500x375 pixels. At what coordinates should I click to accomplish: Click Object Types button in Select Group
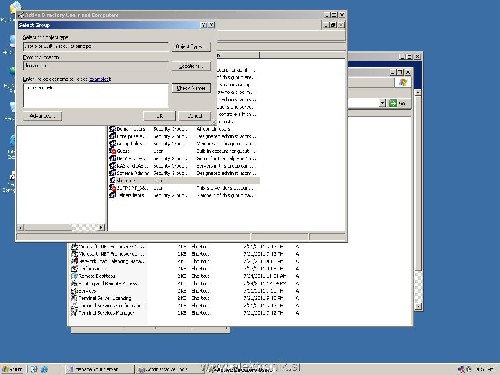tap(191, 46)
